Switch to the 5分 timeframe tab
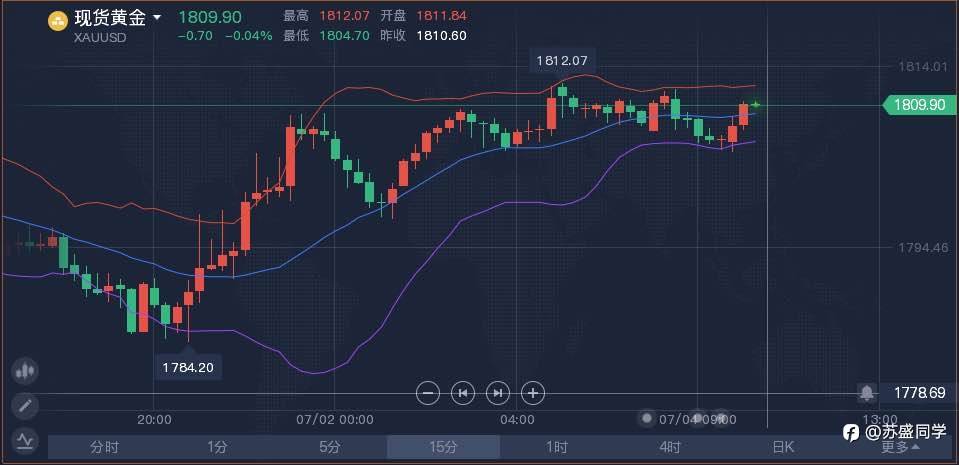This screenshot has height=465, width=959. click(x=330, y=447)
